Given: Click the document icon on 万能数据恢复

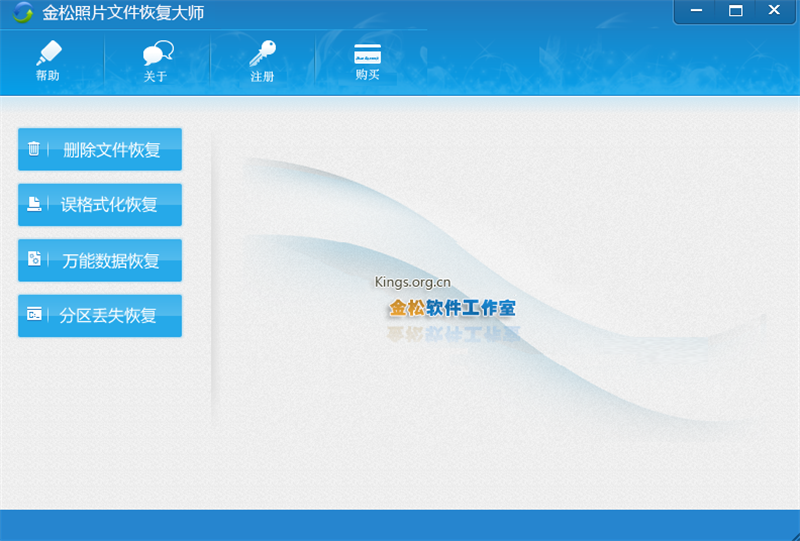Looking at the screenshot, I should pos(34,258).
